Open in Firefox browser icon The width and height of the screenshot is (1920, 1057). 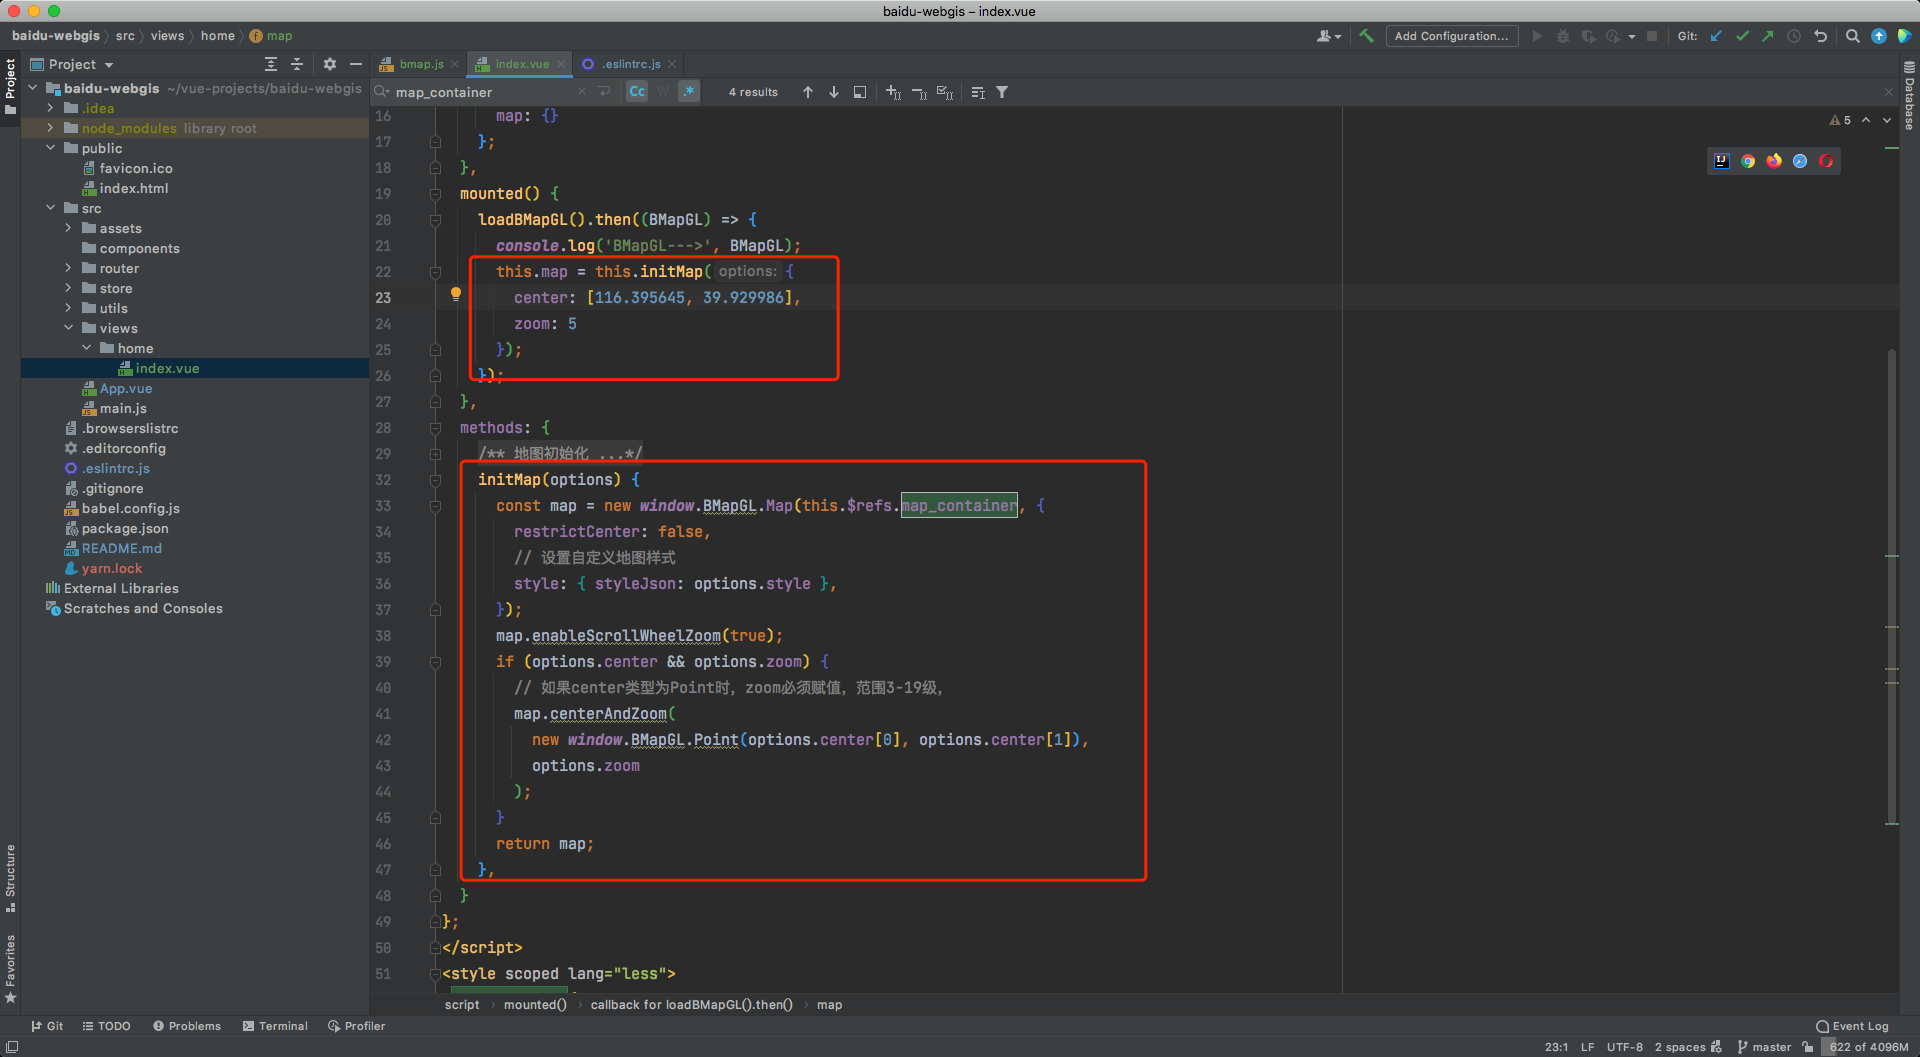(x=1774, y=161)
